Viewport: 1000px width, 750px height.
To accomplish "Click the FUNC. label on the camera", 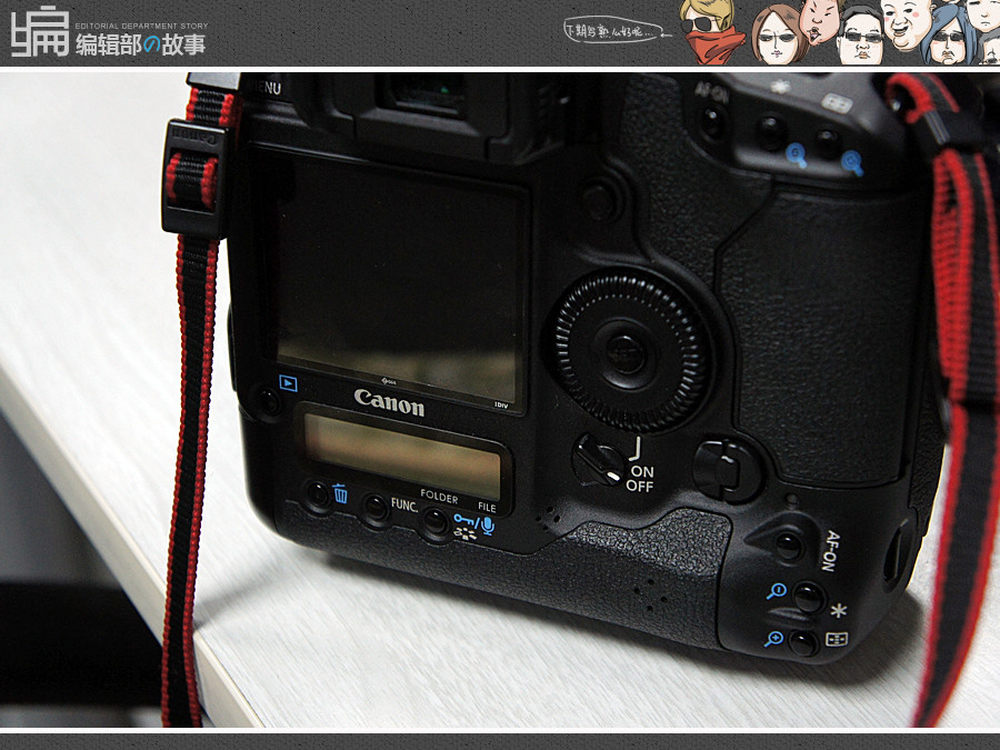I will click(x=404, y=505).
